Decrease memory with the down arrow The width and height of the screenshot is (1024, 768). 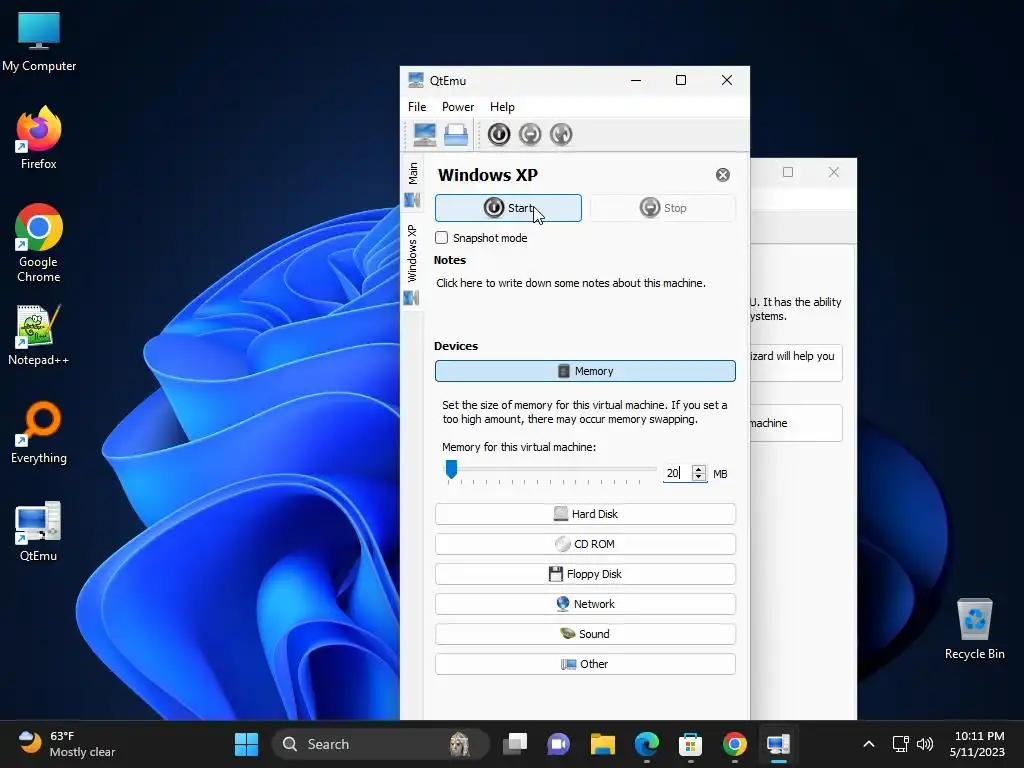pyautogui.click(x=699, y=478)
